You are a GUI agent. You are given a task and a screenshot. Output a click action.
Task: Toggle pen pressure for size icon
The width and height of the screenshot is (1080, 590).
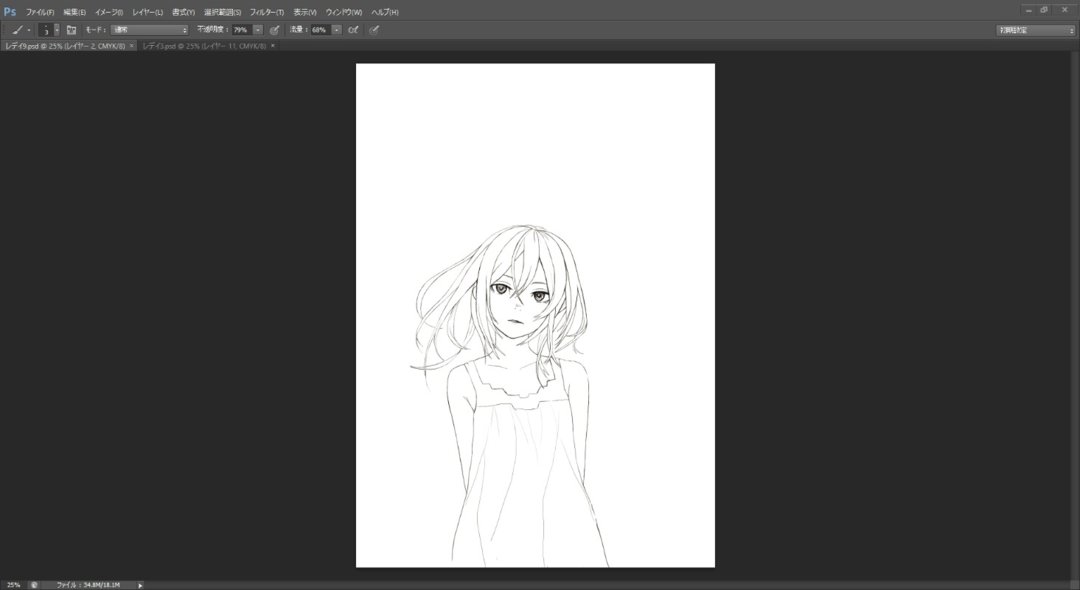(x=374, y=30)
